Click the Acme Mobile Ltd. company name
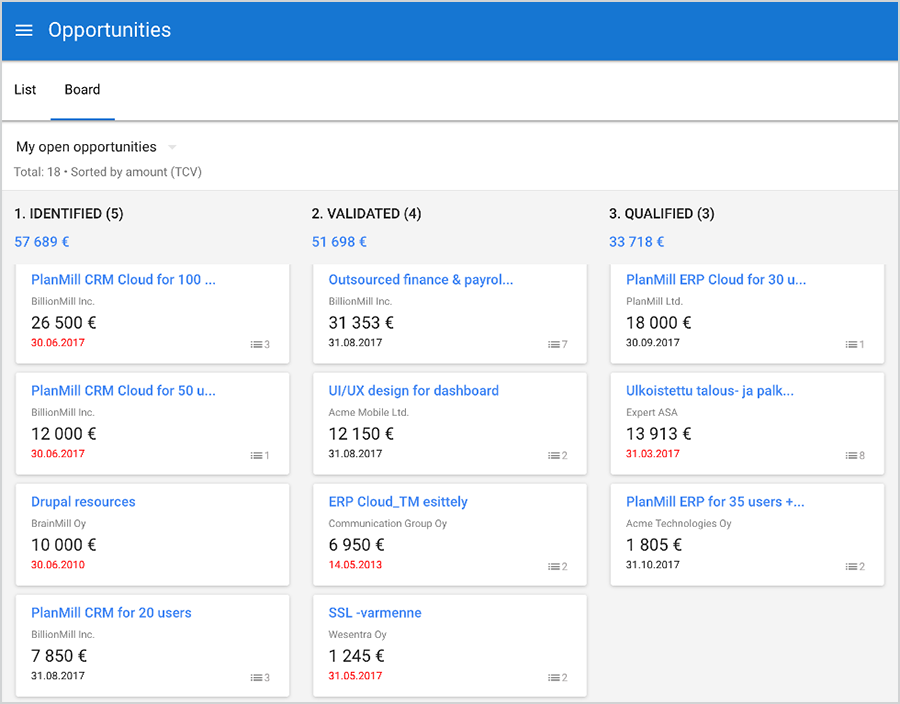900x704 pixels. [x=368, y=413]
